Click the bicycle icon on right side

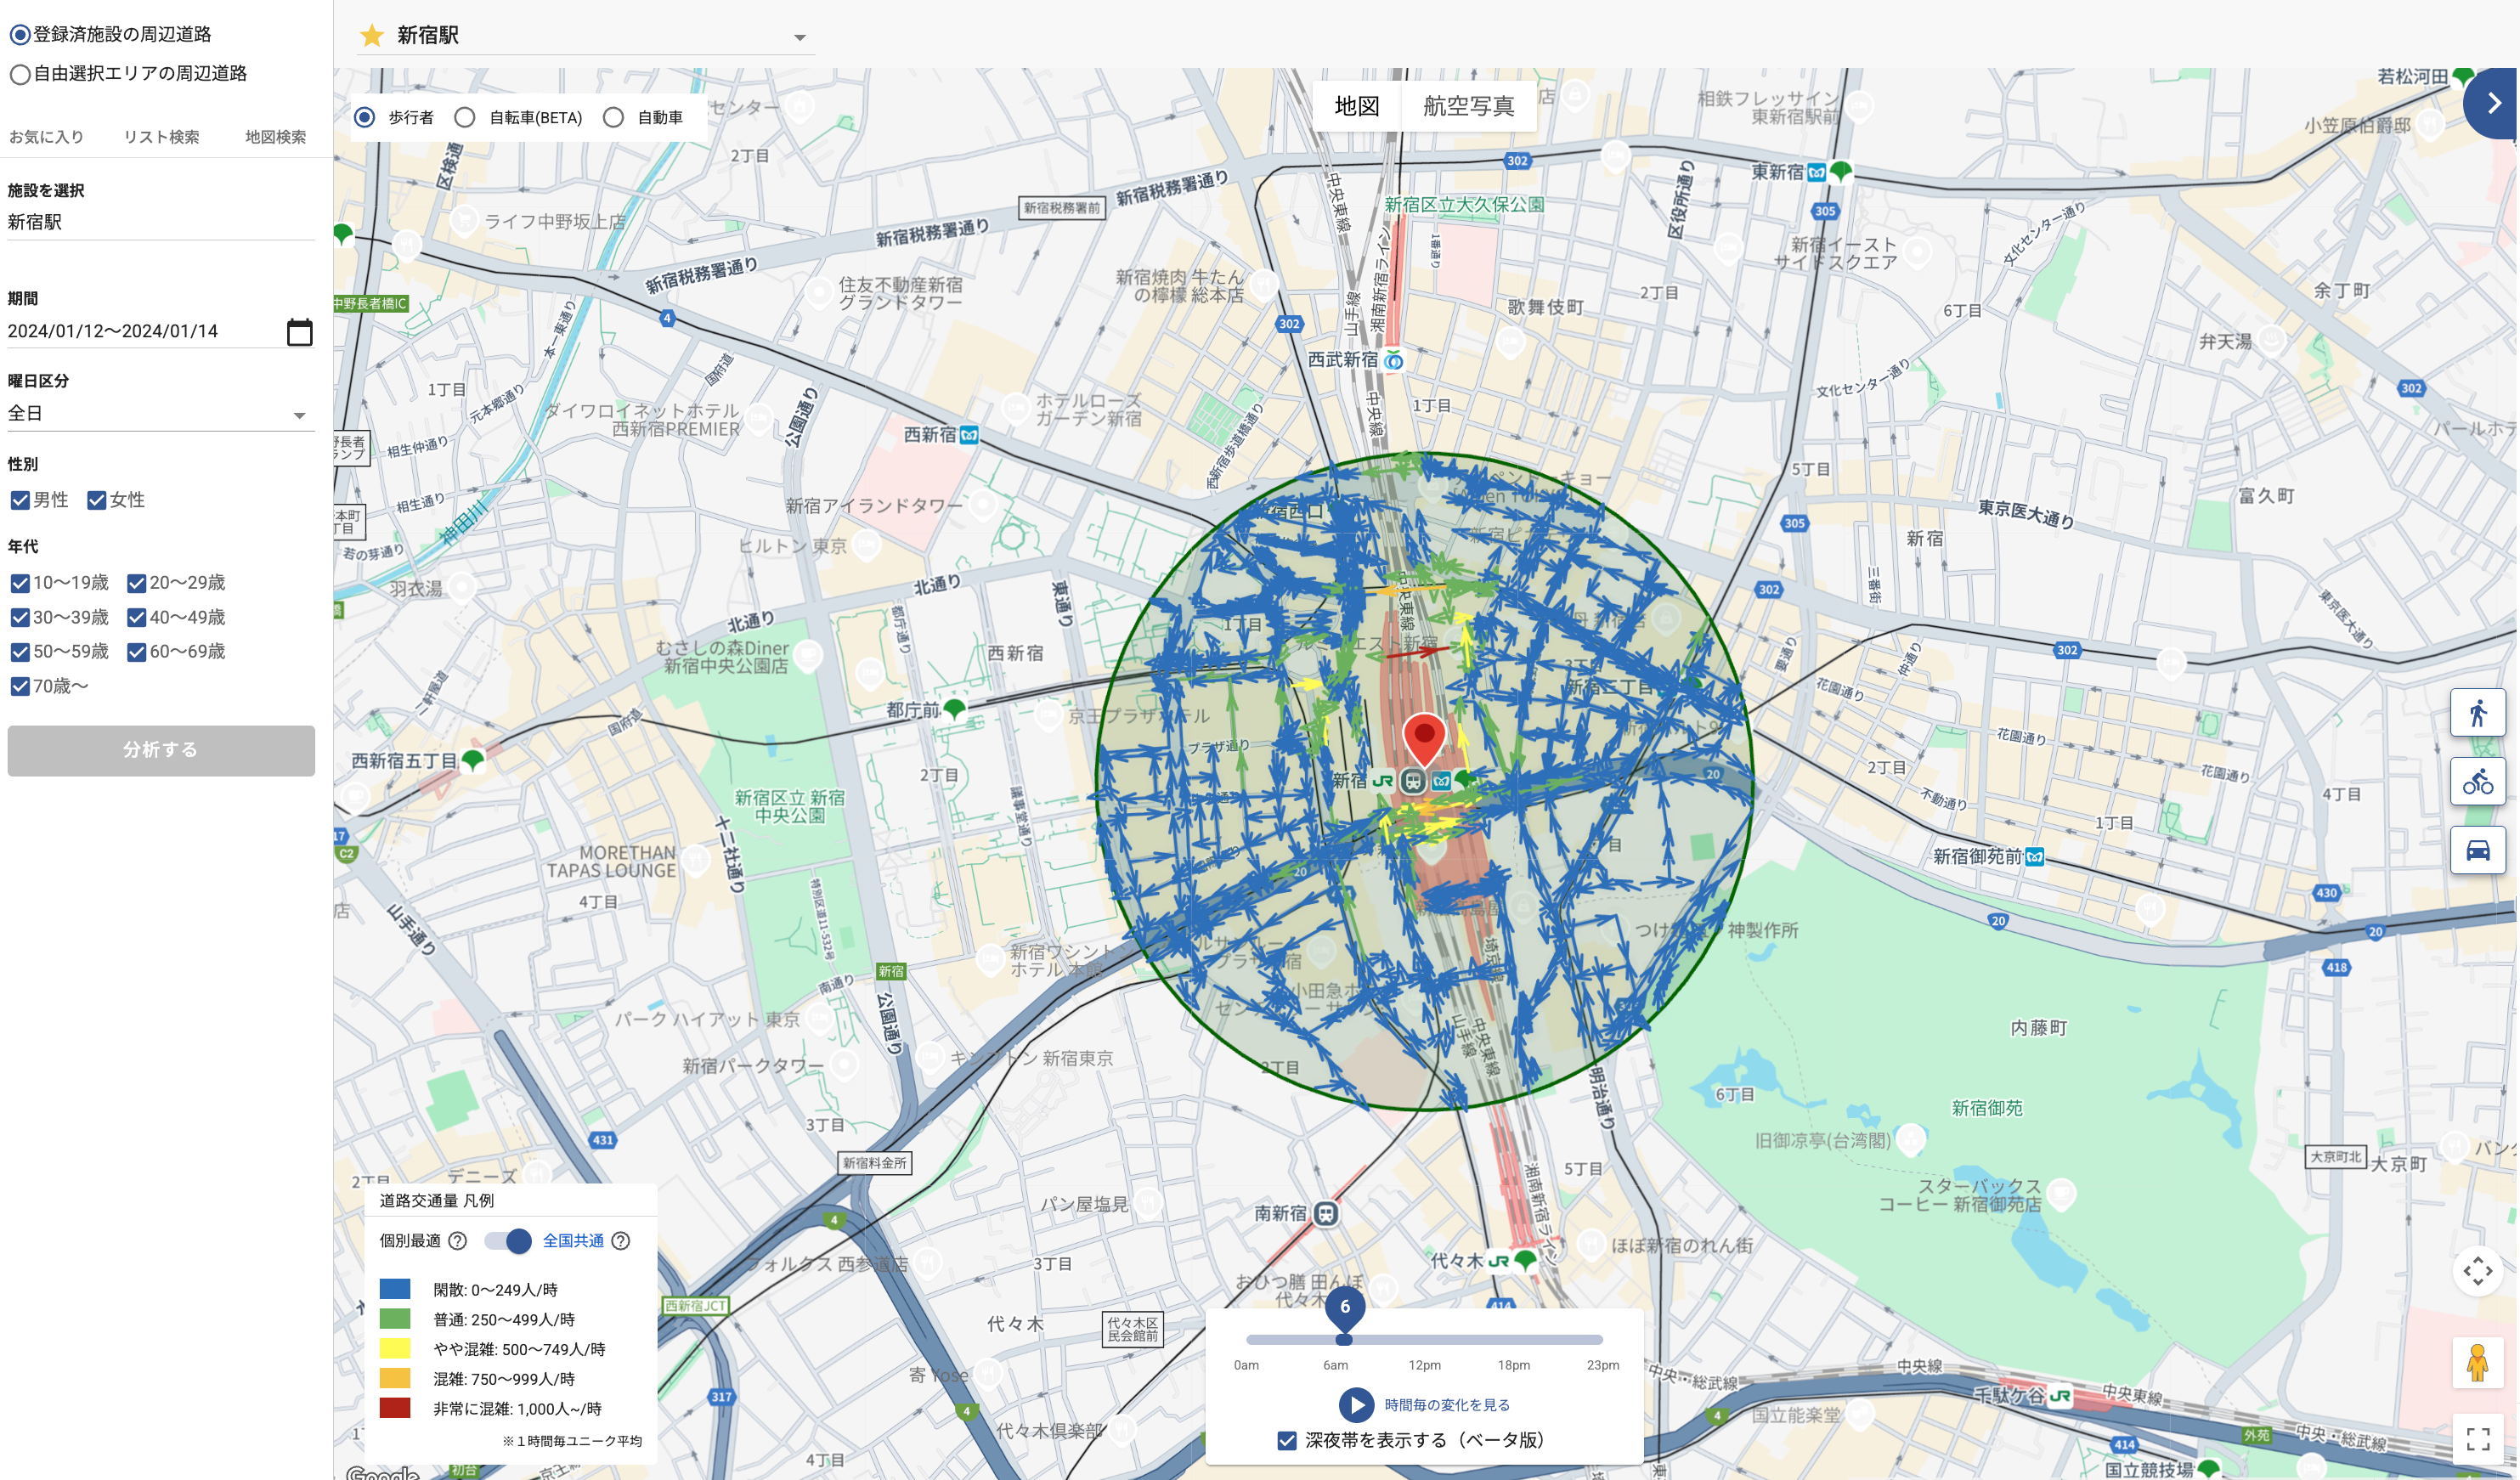(2477, 781)
